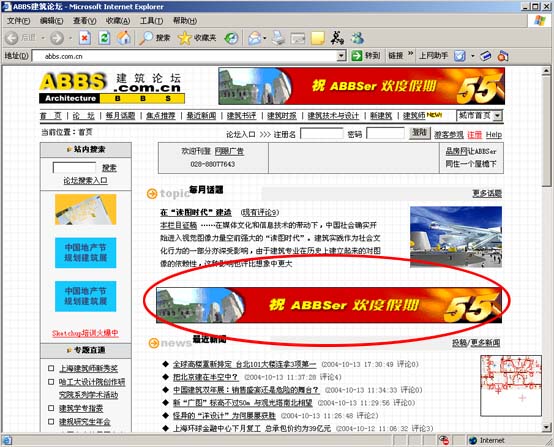Click the vertical scrollbar down arrow
Viewport: 554px width, 447px height.
(546, 427)
